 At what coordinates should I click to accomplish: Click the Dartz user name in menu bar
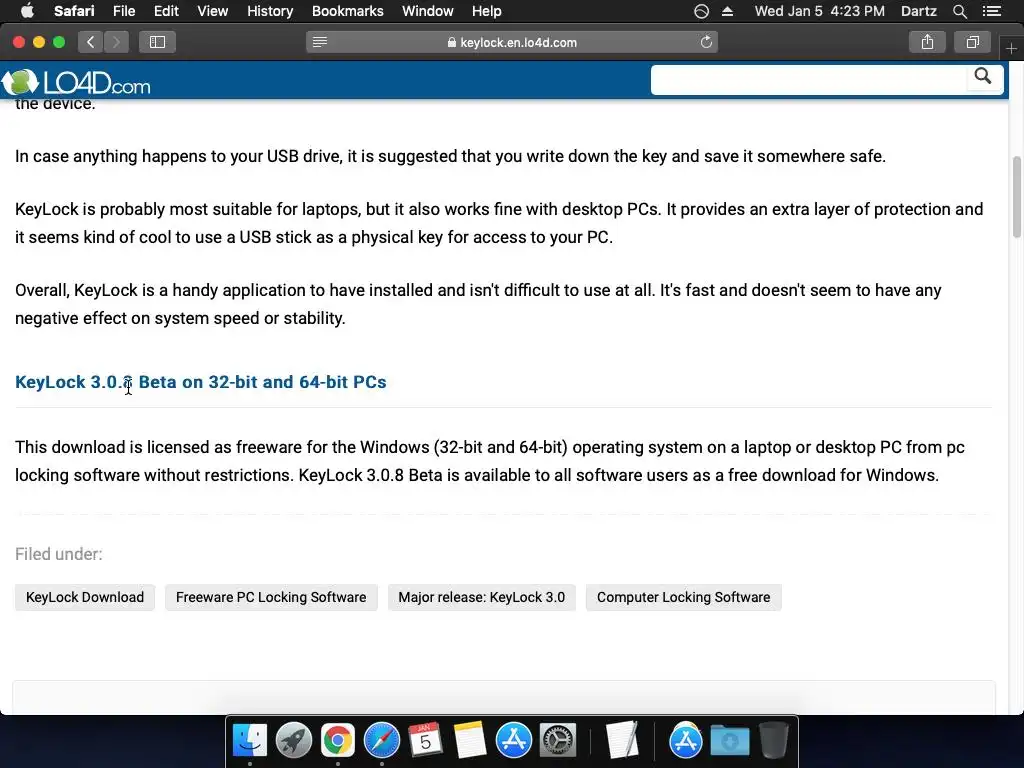[x=918, y=11]
